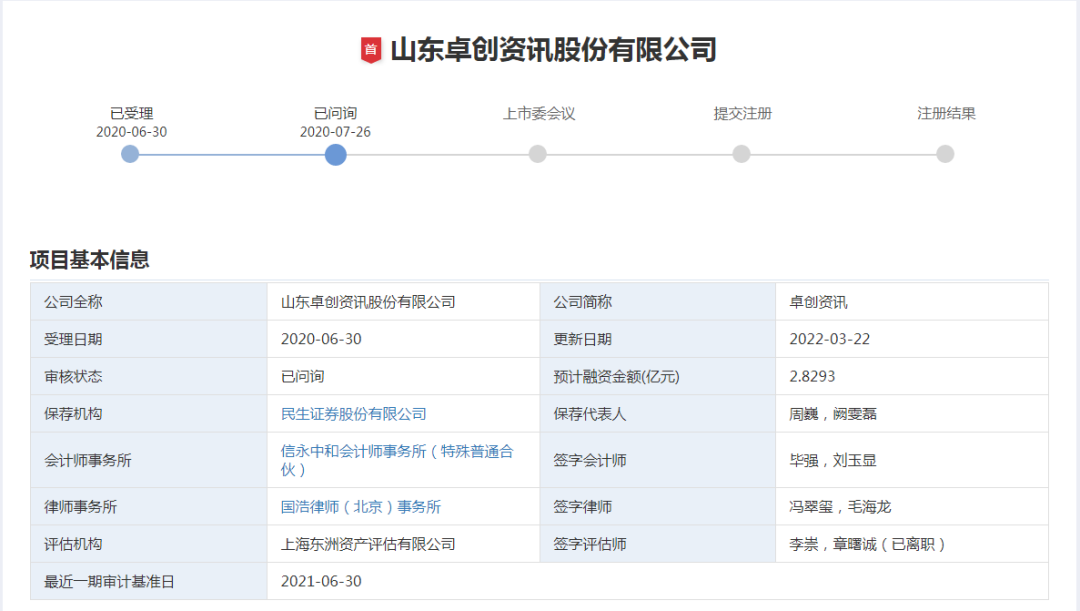Viewport: 1080px width, 611px height.
Task: Click the red 首 badge icon beside company title
Action: [x=371, y=50]
